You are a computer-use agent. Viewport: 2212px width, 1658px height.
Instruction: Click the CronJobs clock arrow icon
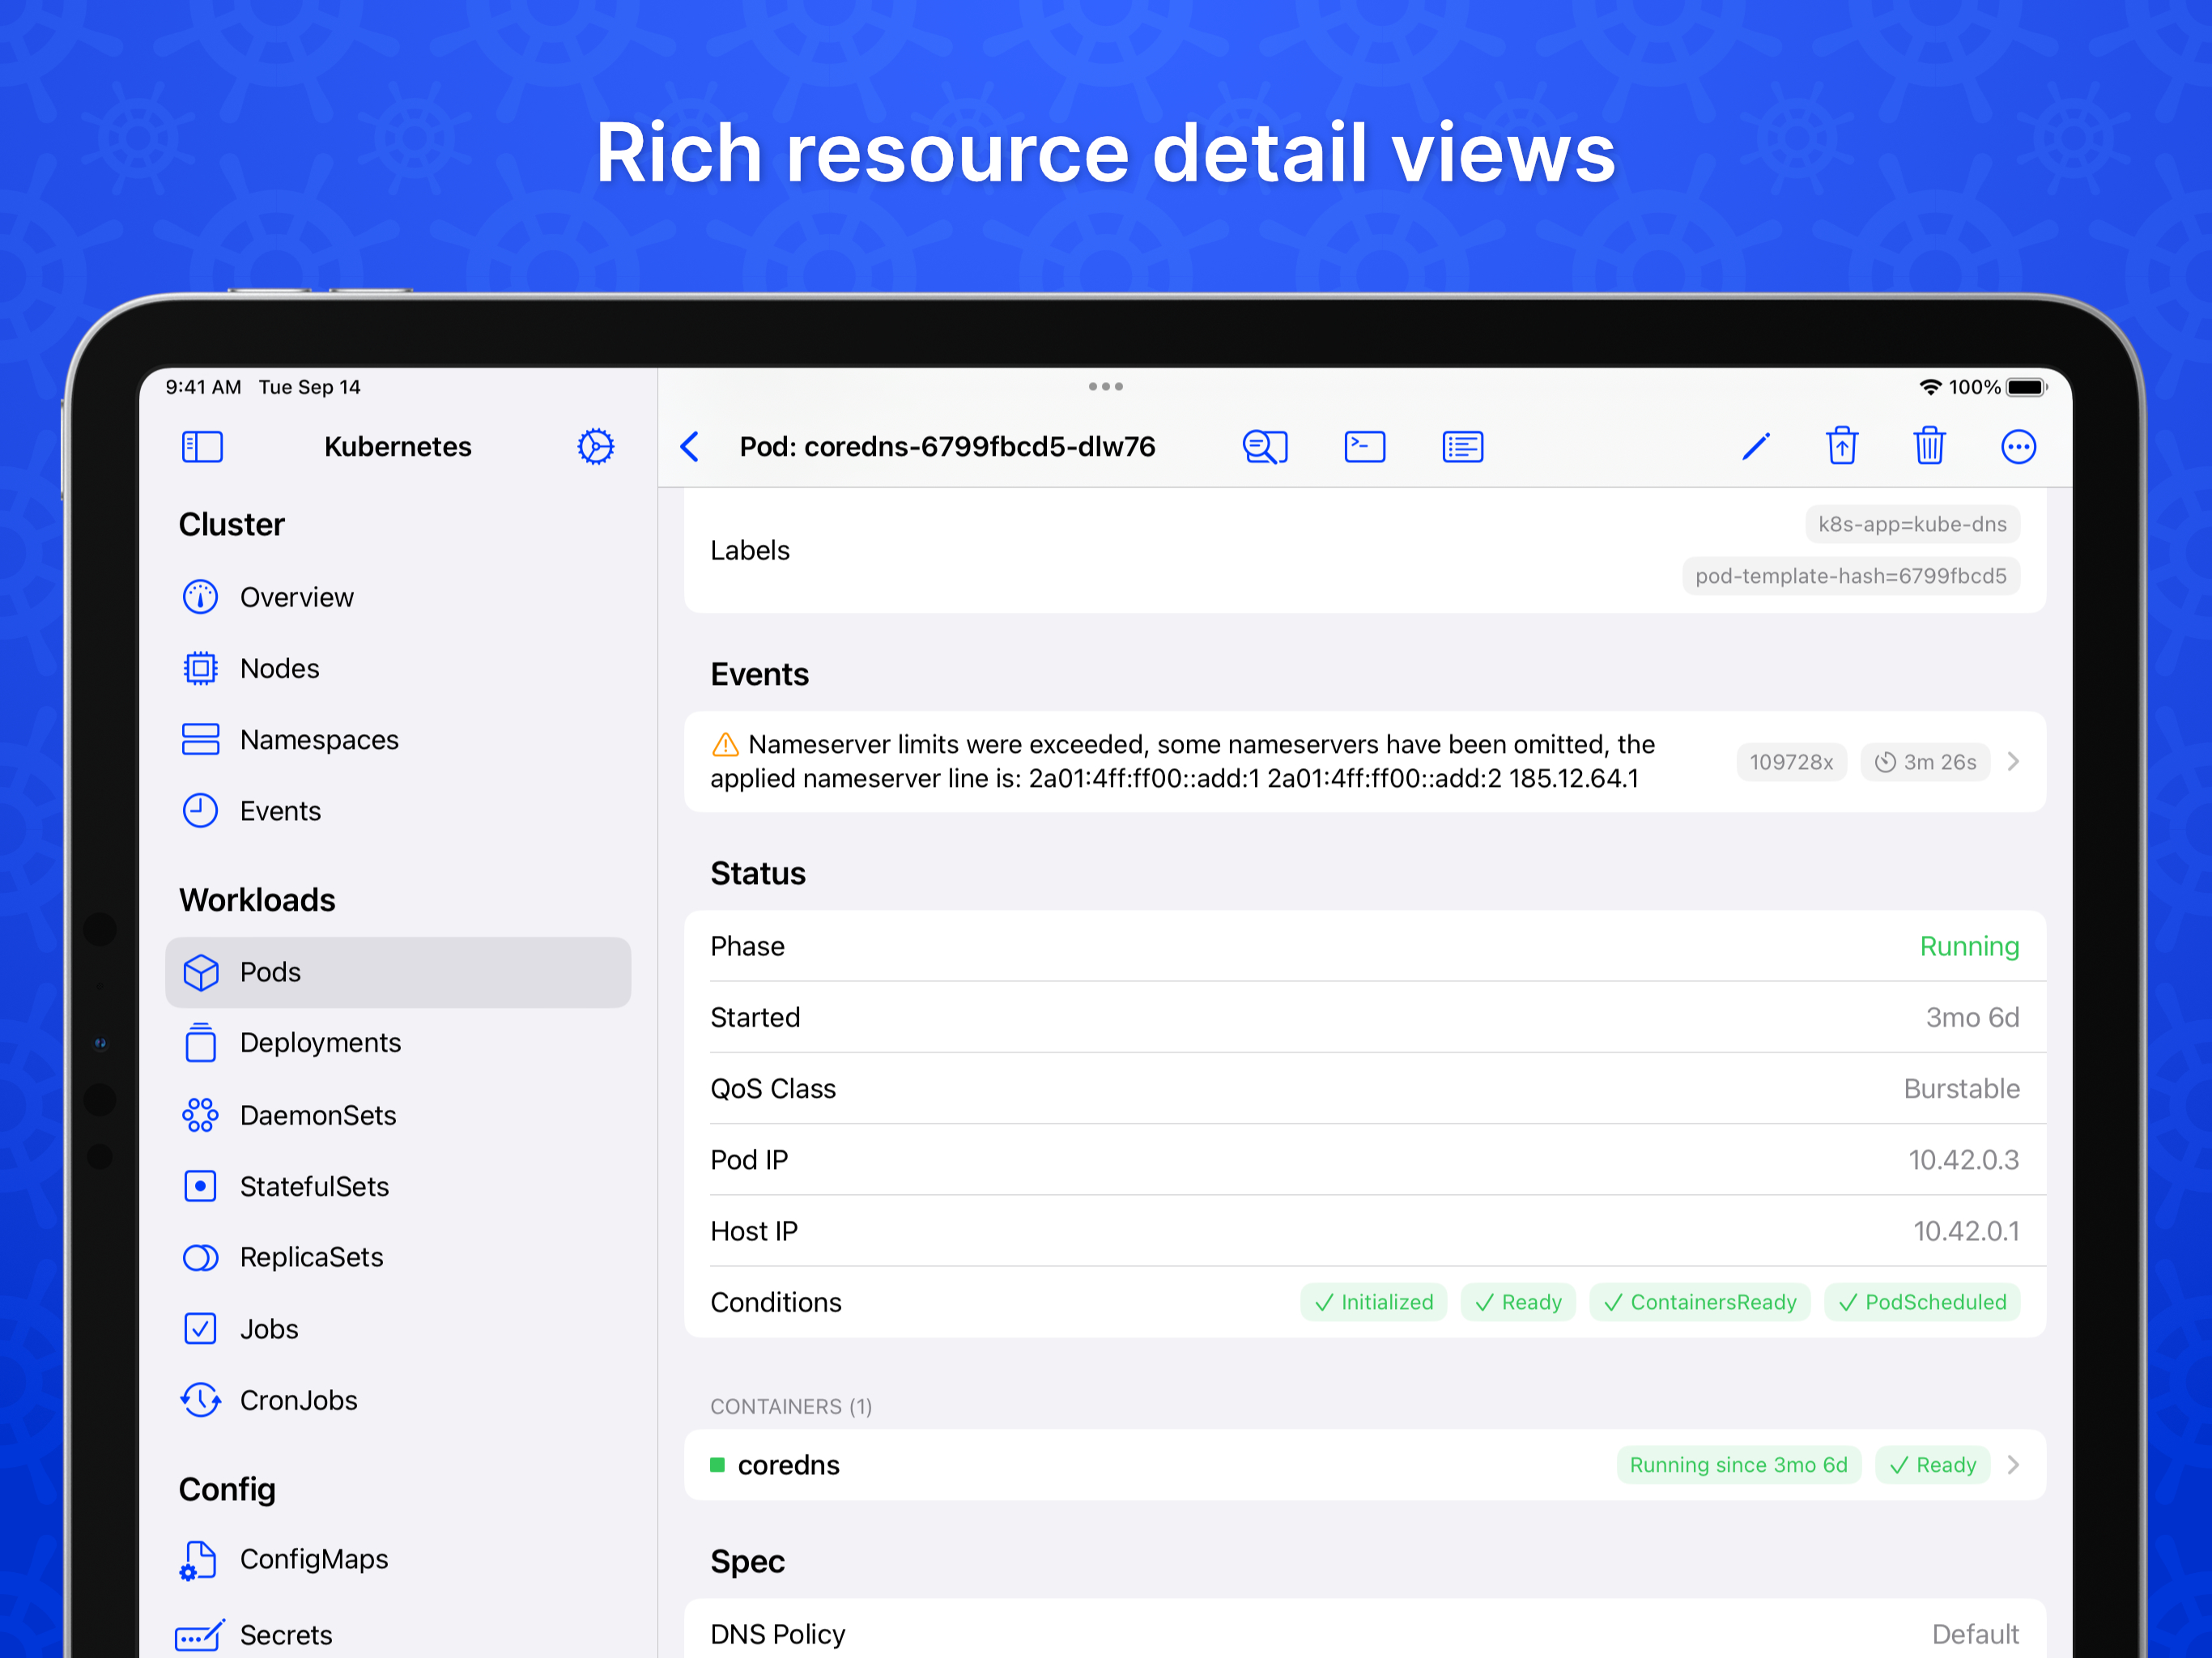click(x=200, y=1400)
